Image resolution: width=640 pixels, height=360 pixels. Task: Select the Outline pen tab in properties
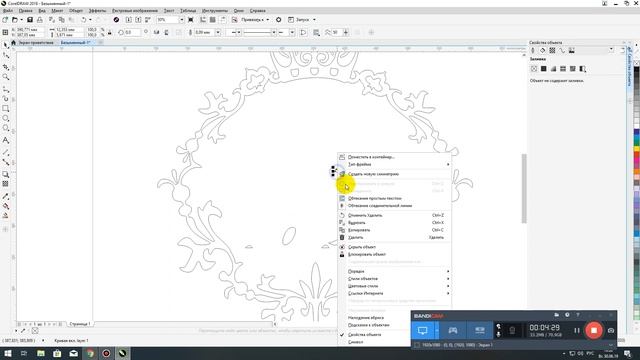pos(533,50)
